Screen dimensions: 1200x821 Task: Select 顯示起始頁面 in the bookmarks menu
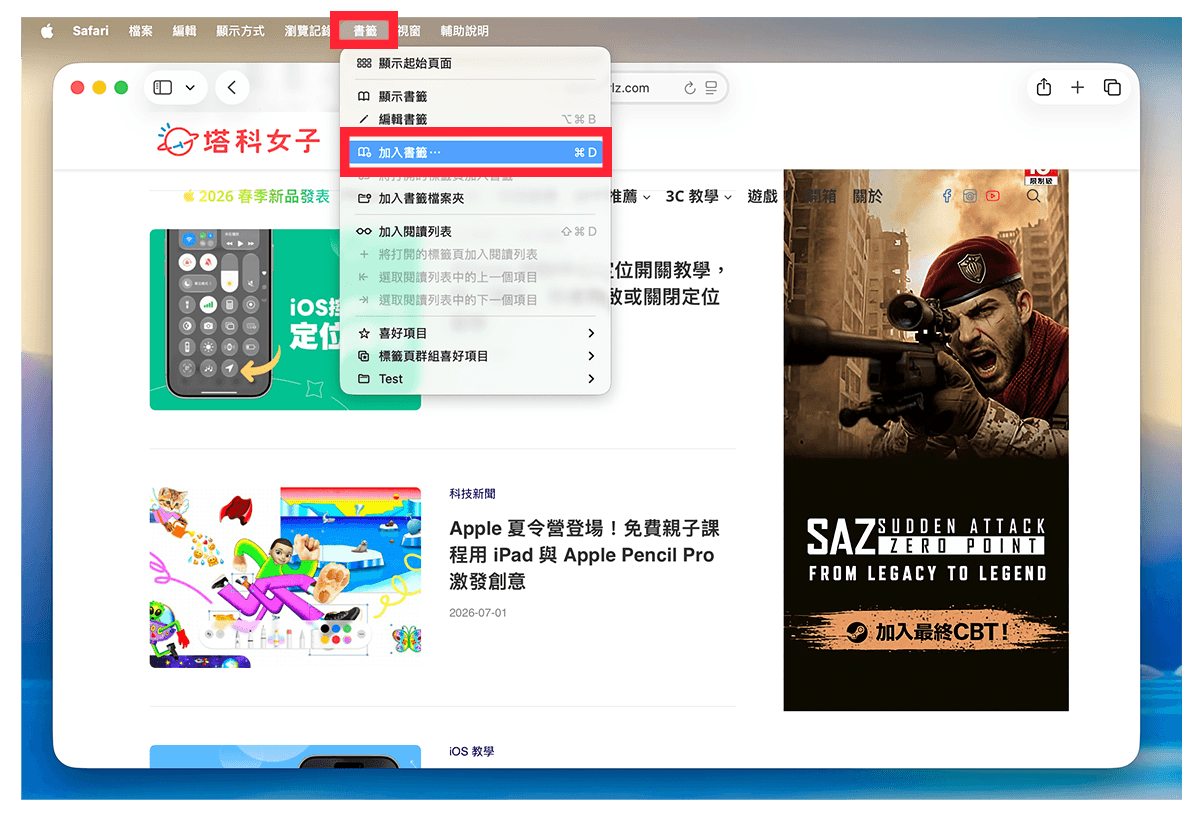pos(475,63)
